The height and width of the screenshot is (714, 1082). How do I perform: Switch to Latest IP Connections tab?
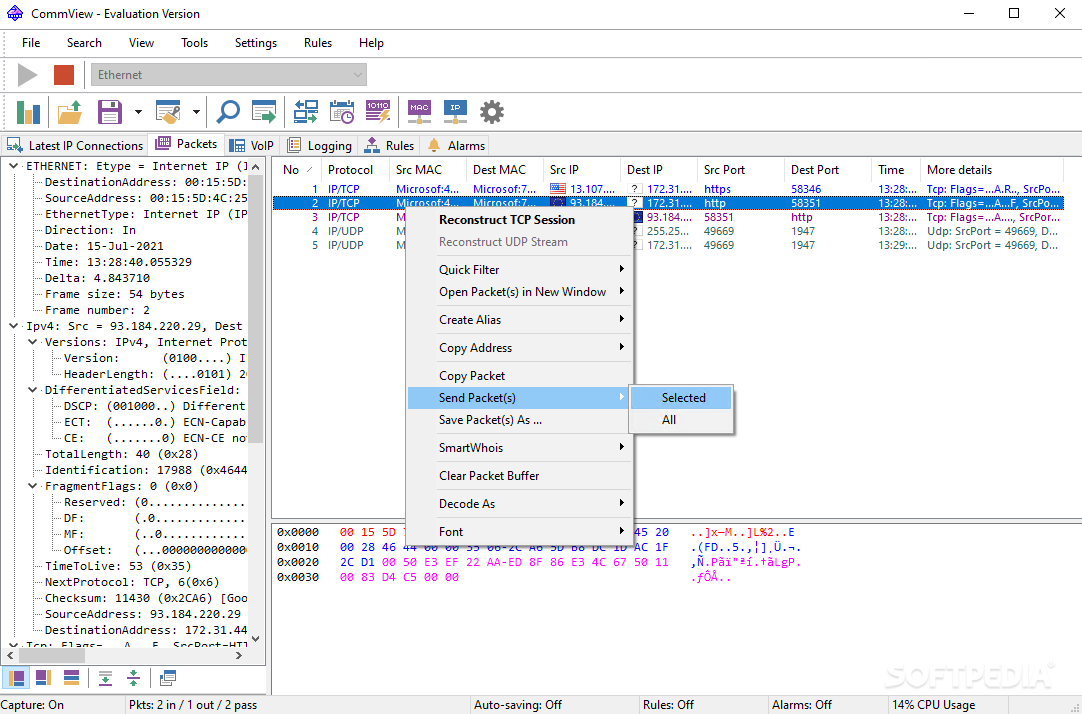coord(75,146)
